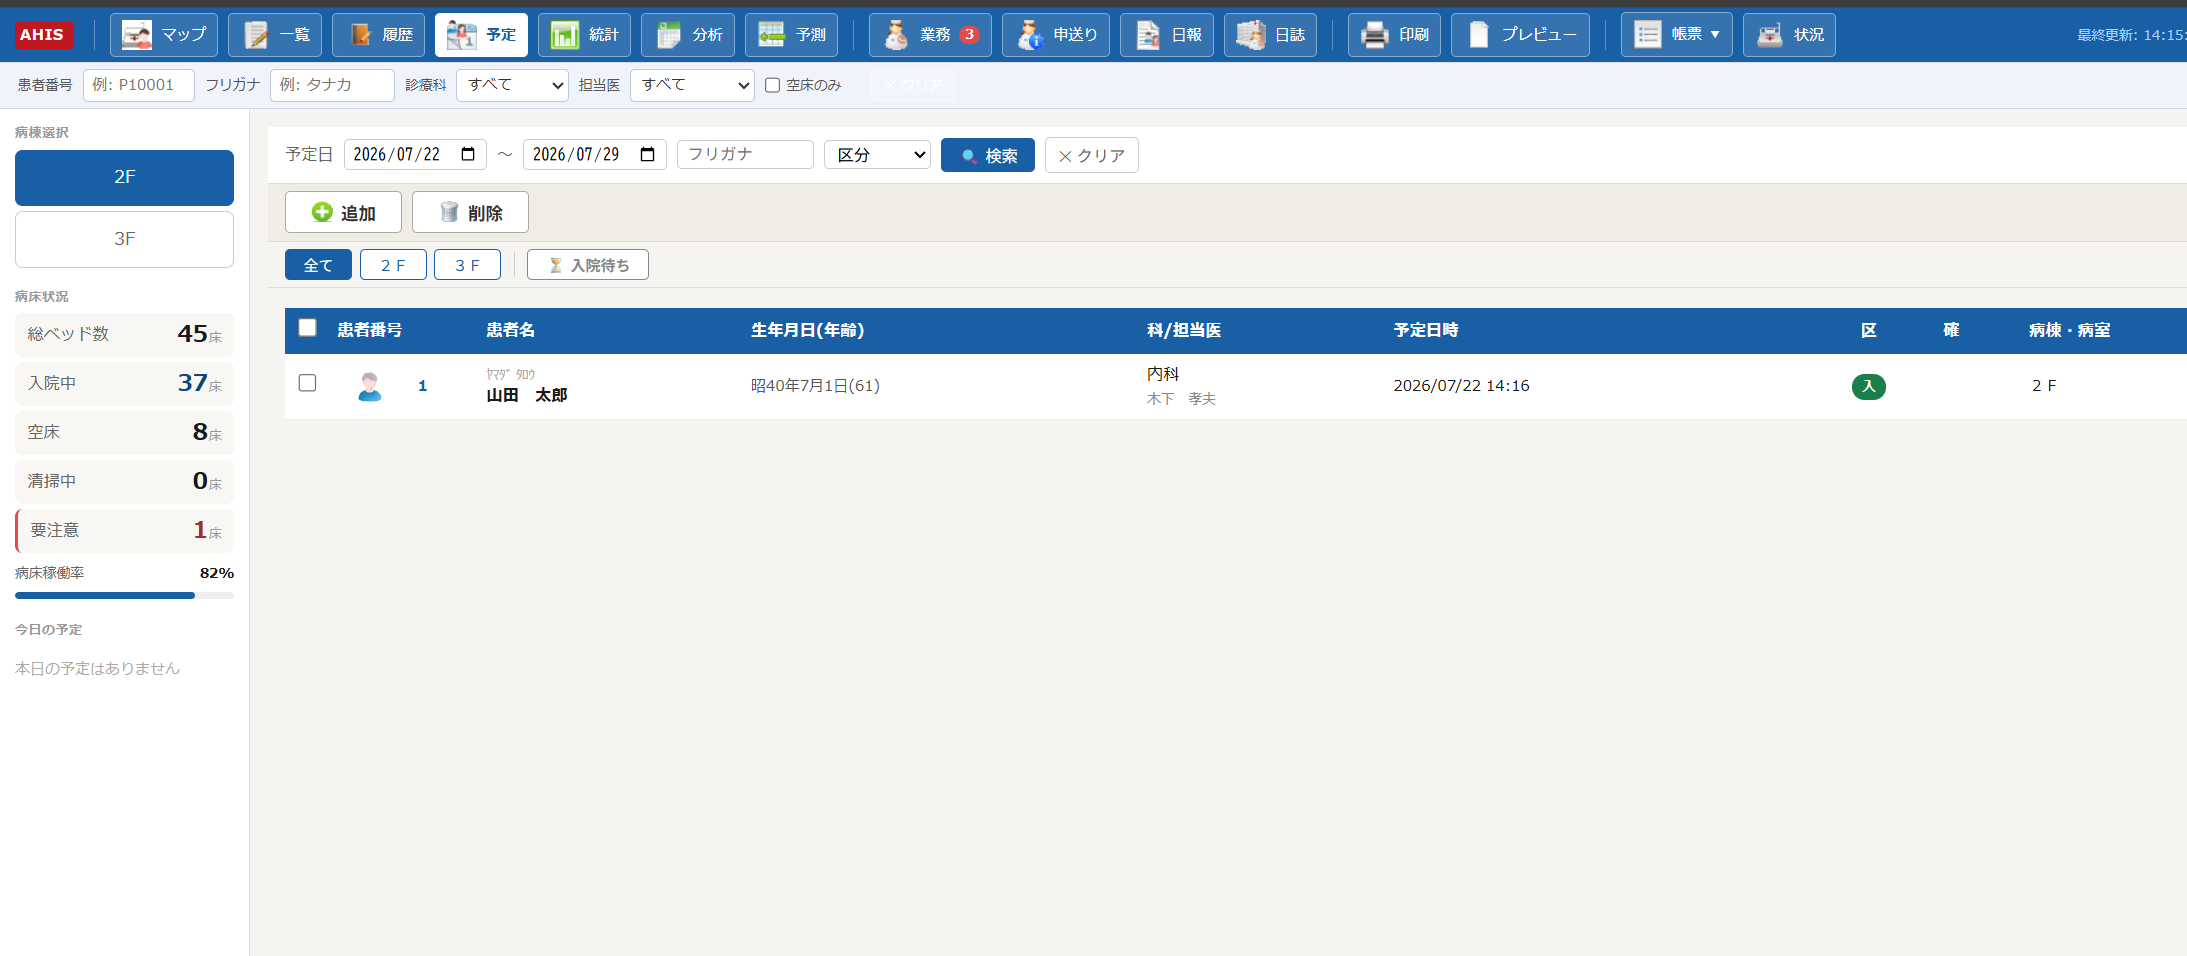Click the 検索 search button
The height and width of the screenshot is (956, 2187).
click(x=988, y=155)
